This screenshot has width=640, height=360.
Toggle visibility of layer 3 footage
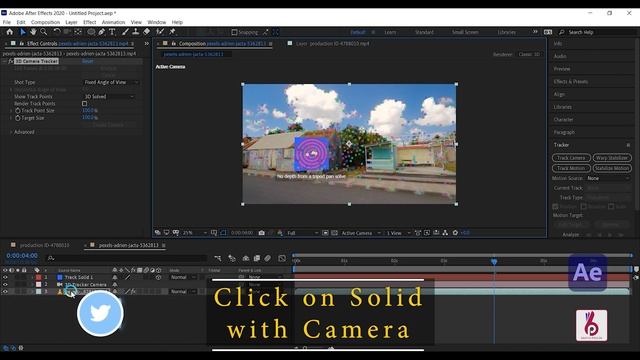coord(5,291)
